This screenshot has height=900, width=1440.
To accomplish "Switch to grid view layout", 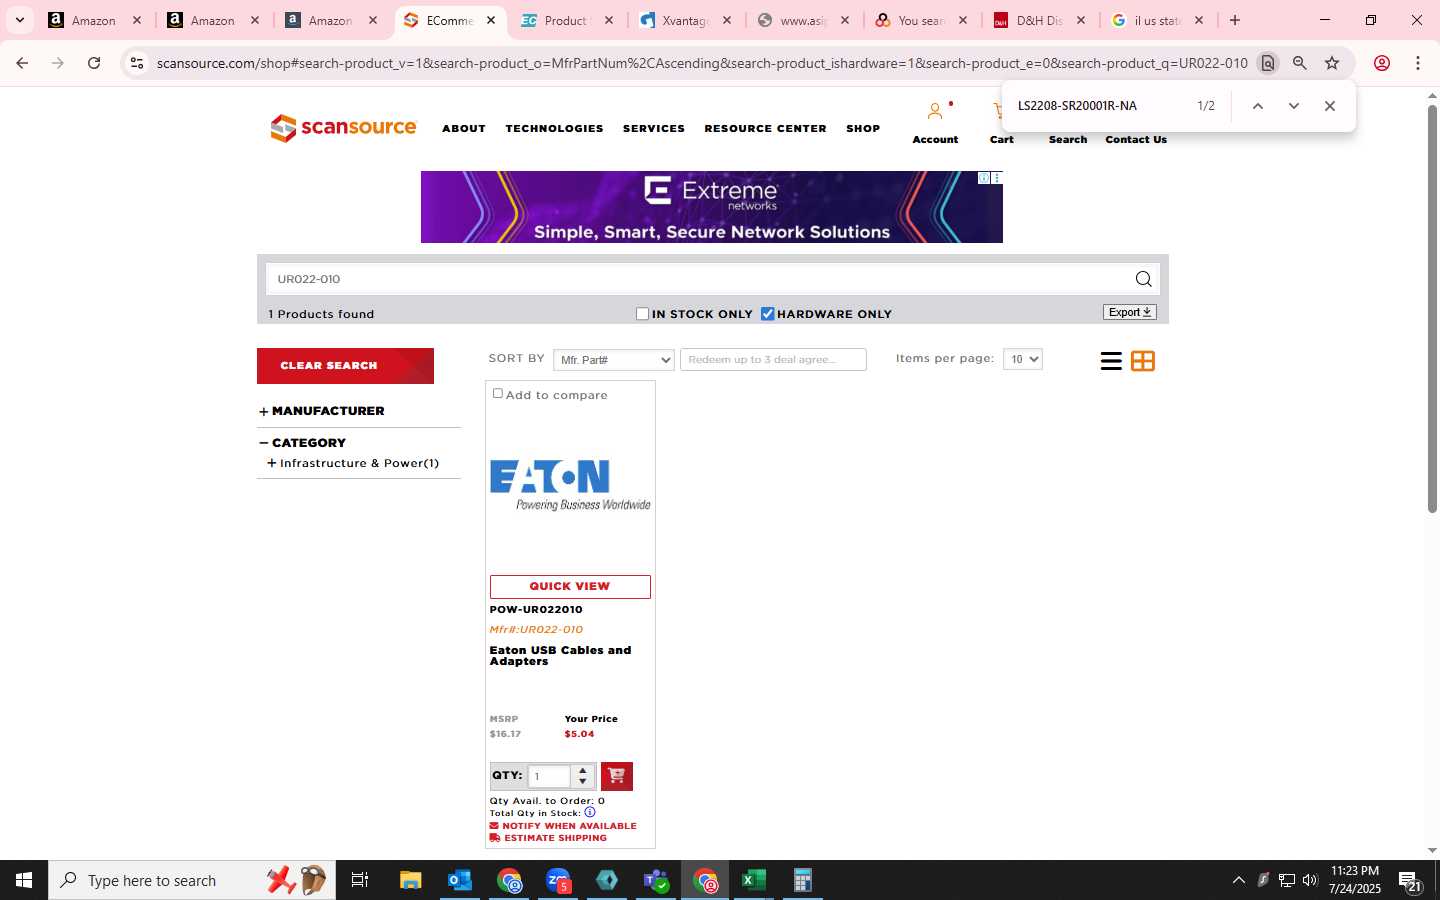I will pos(1143,361).
